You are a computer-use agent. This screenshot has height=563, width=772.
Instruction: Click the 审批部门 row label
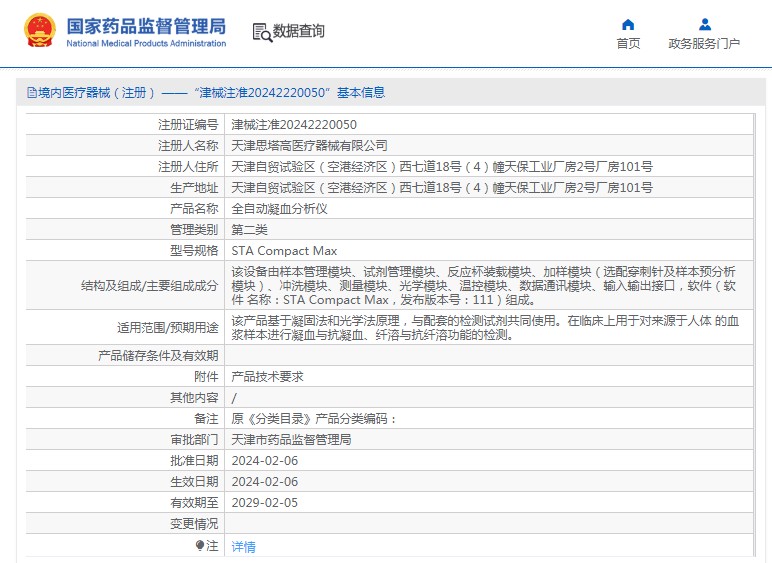pyautogui.click(x=194, y=440)
